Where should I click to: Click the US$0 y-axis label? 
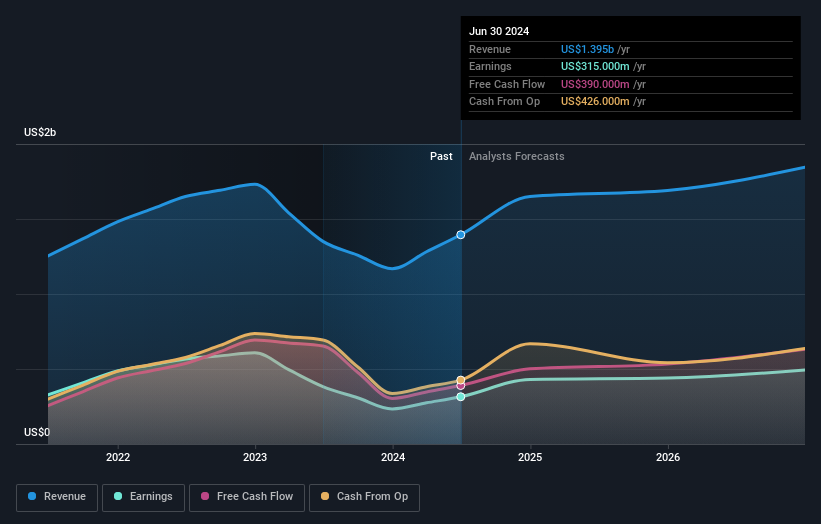[x=37, y=432]
